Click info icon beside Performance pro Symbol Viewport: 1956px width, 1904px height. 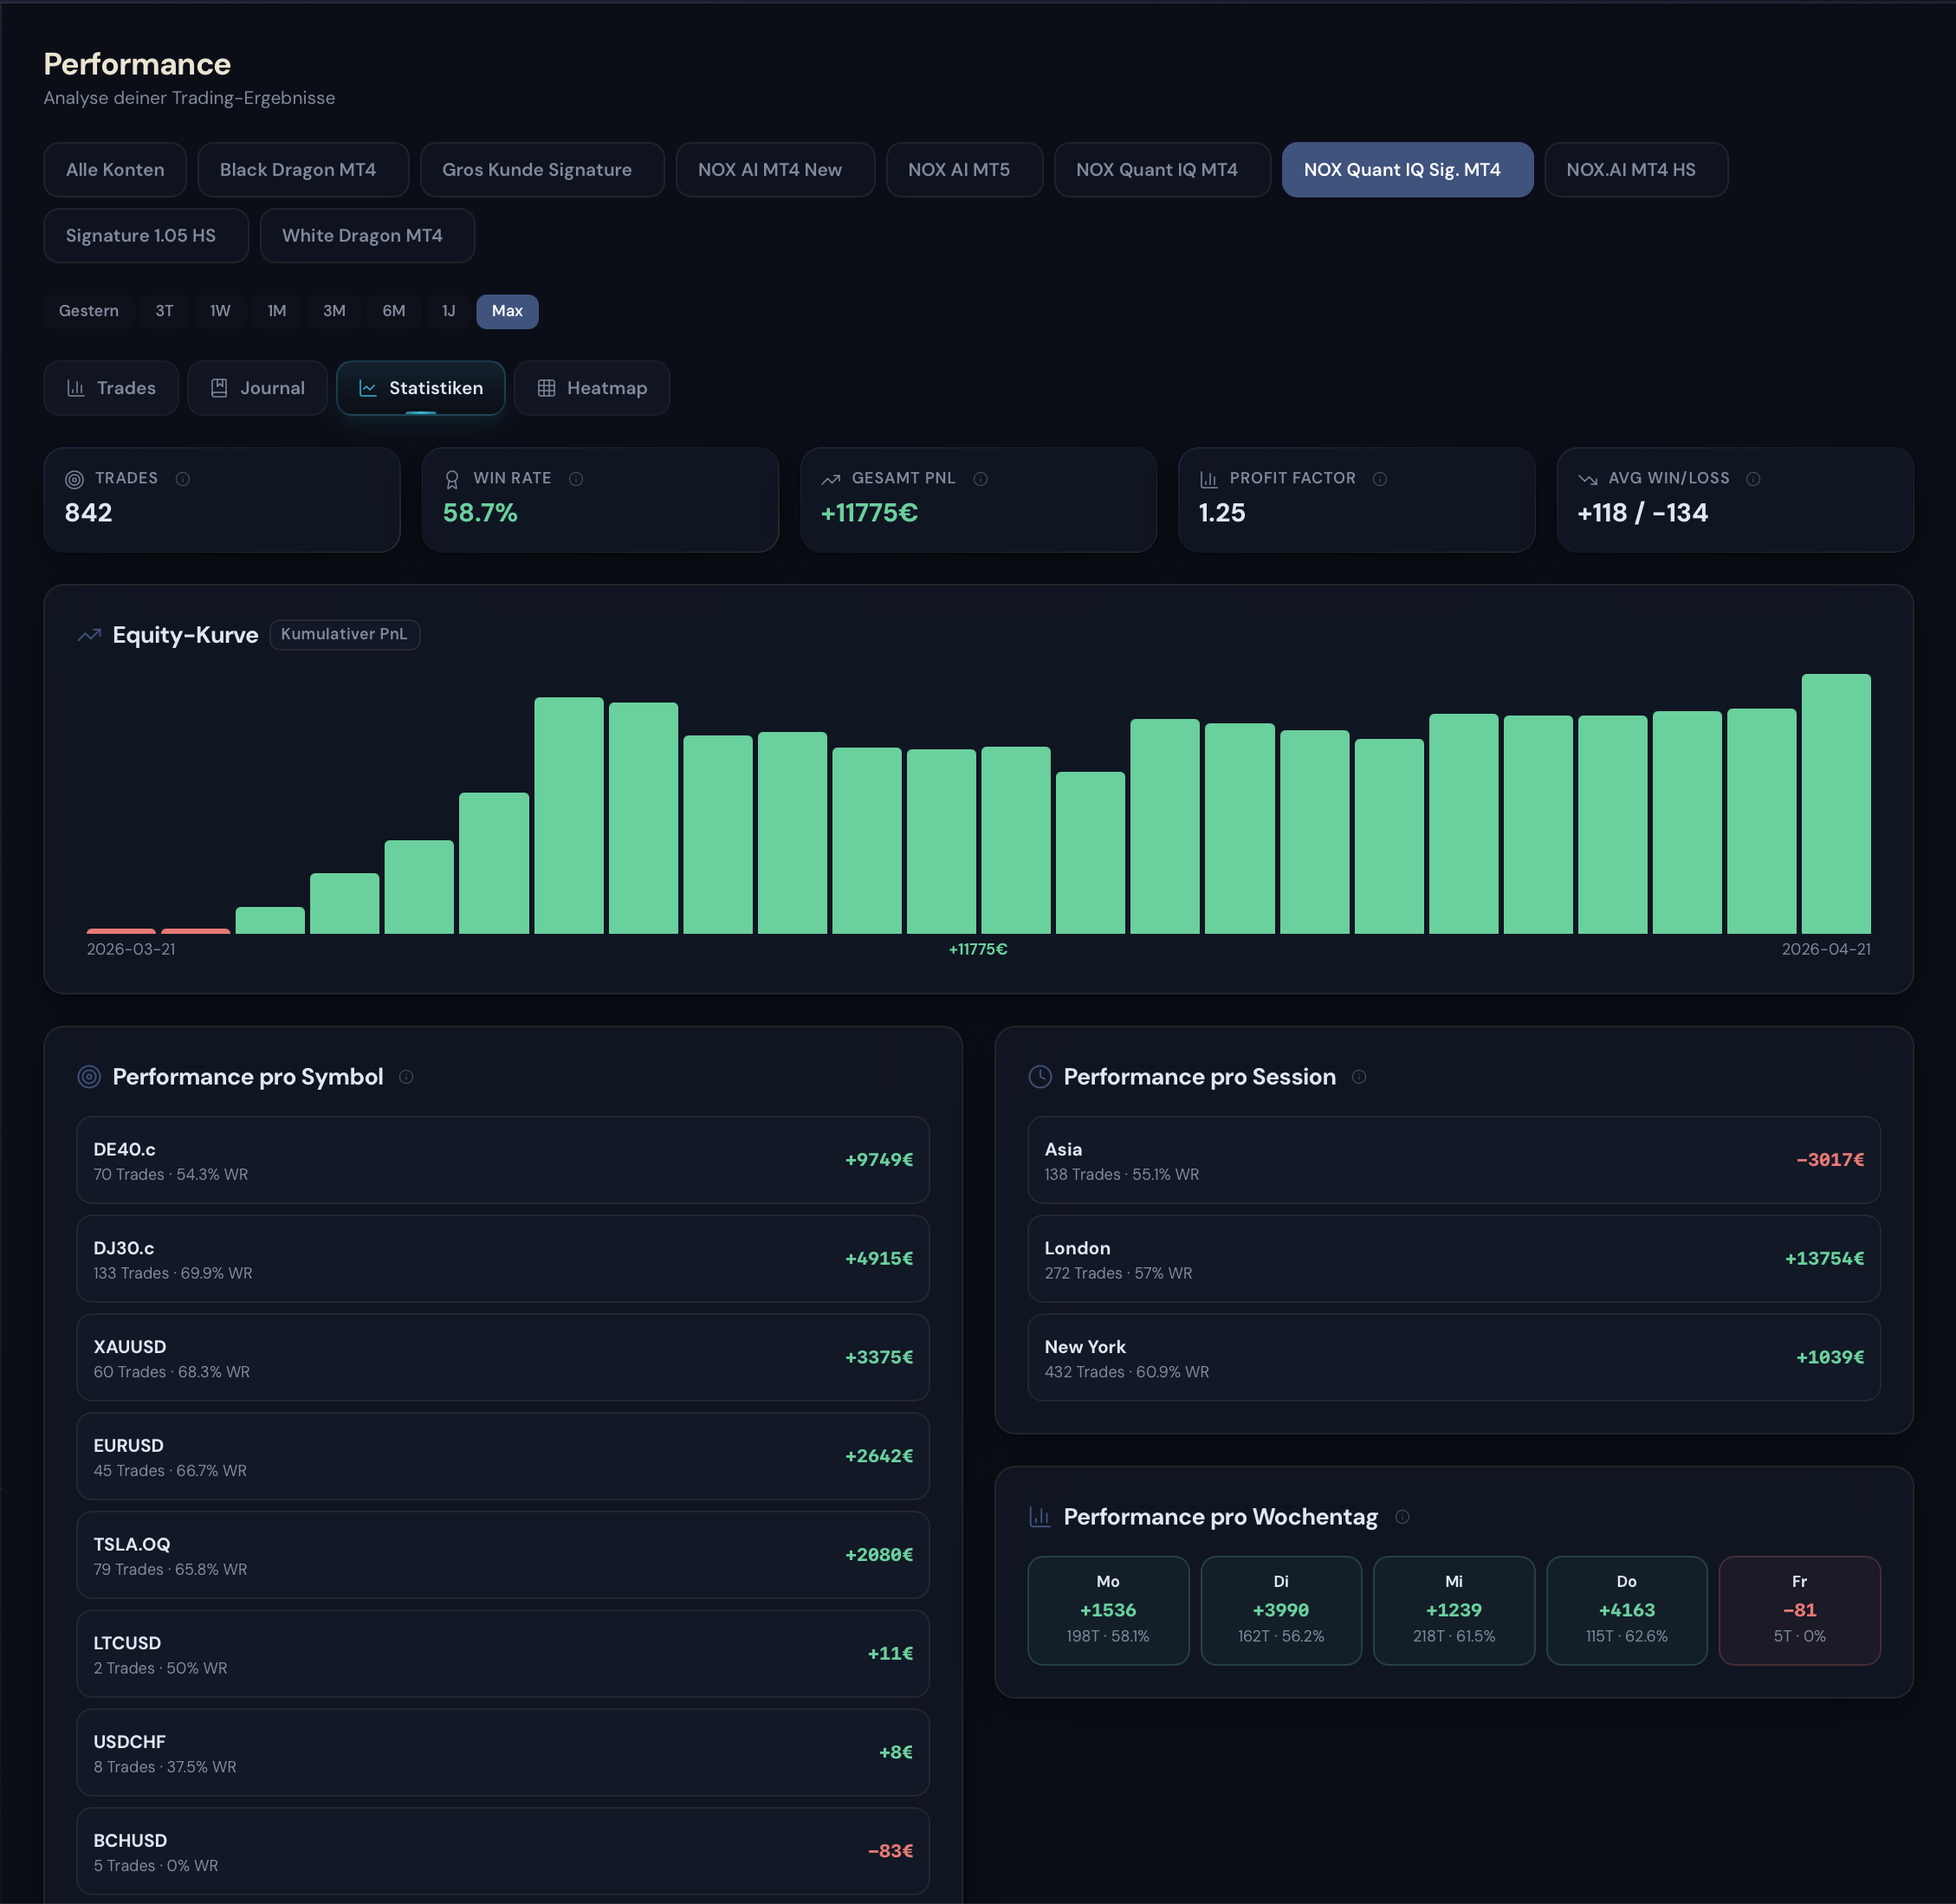coord(406,1077)
